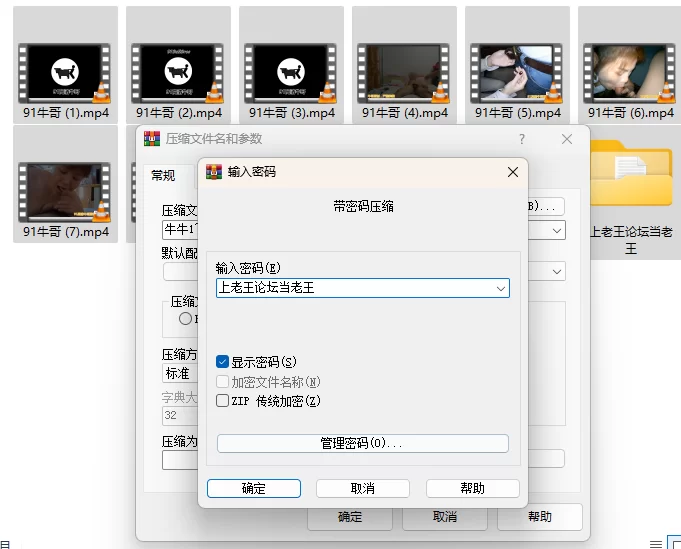
Task: Click the ? help icon in 压缩文件名和参数 window
Action: 522,139
